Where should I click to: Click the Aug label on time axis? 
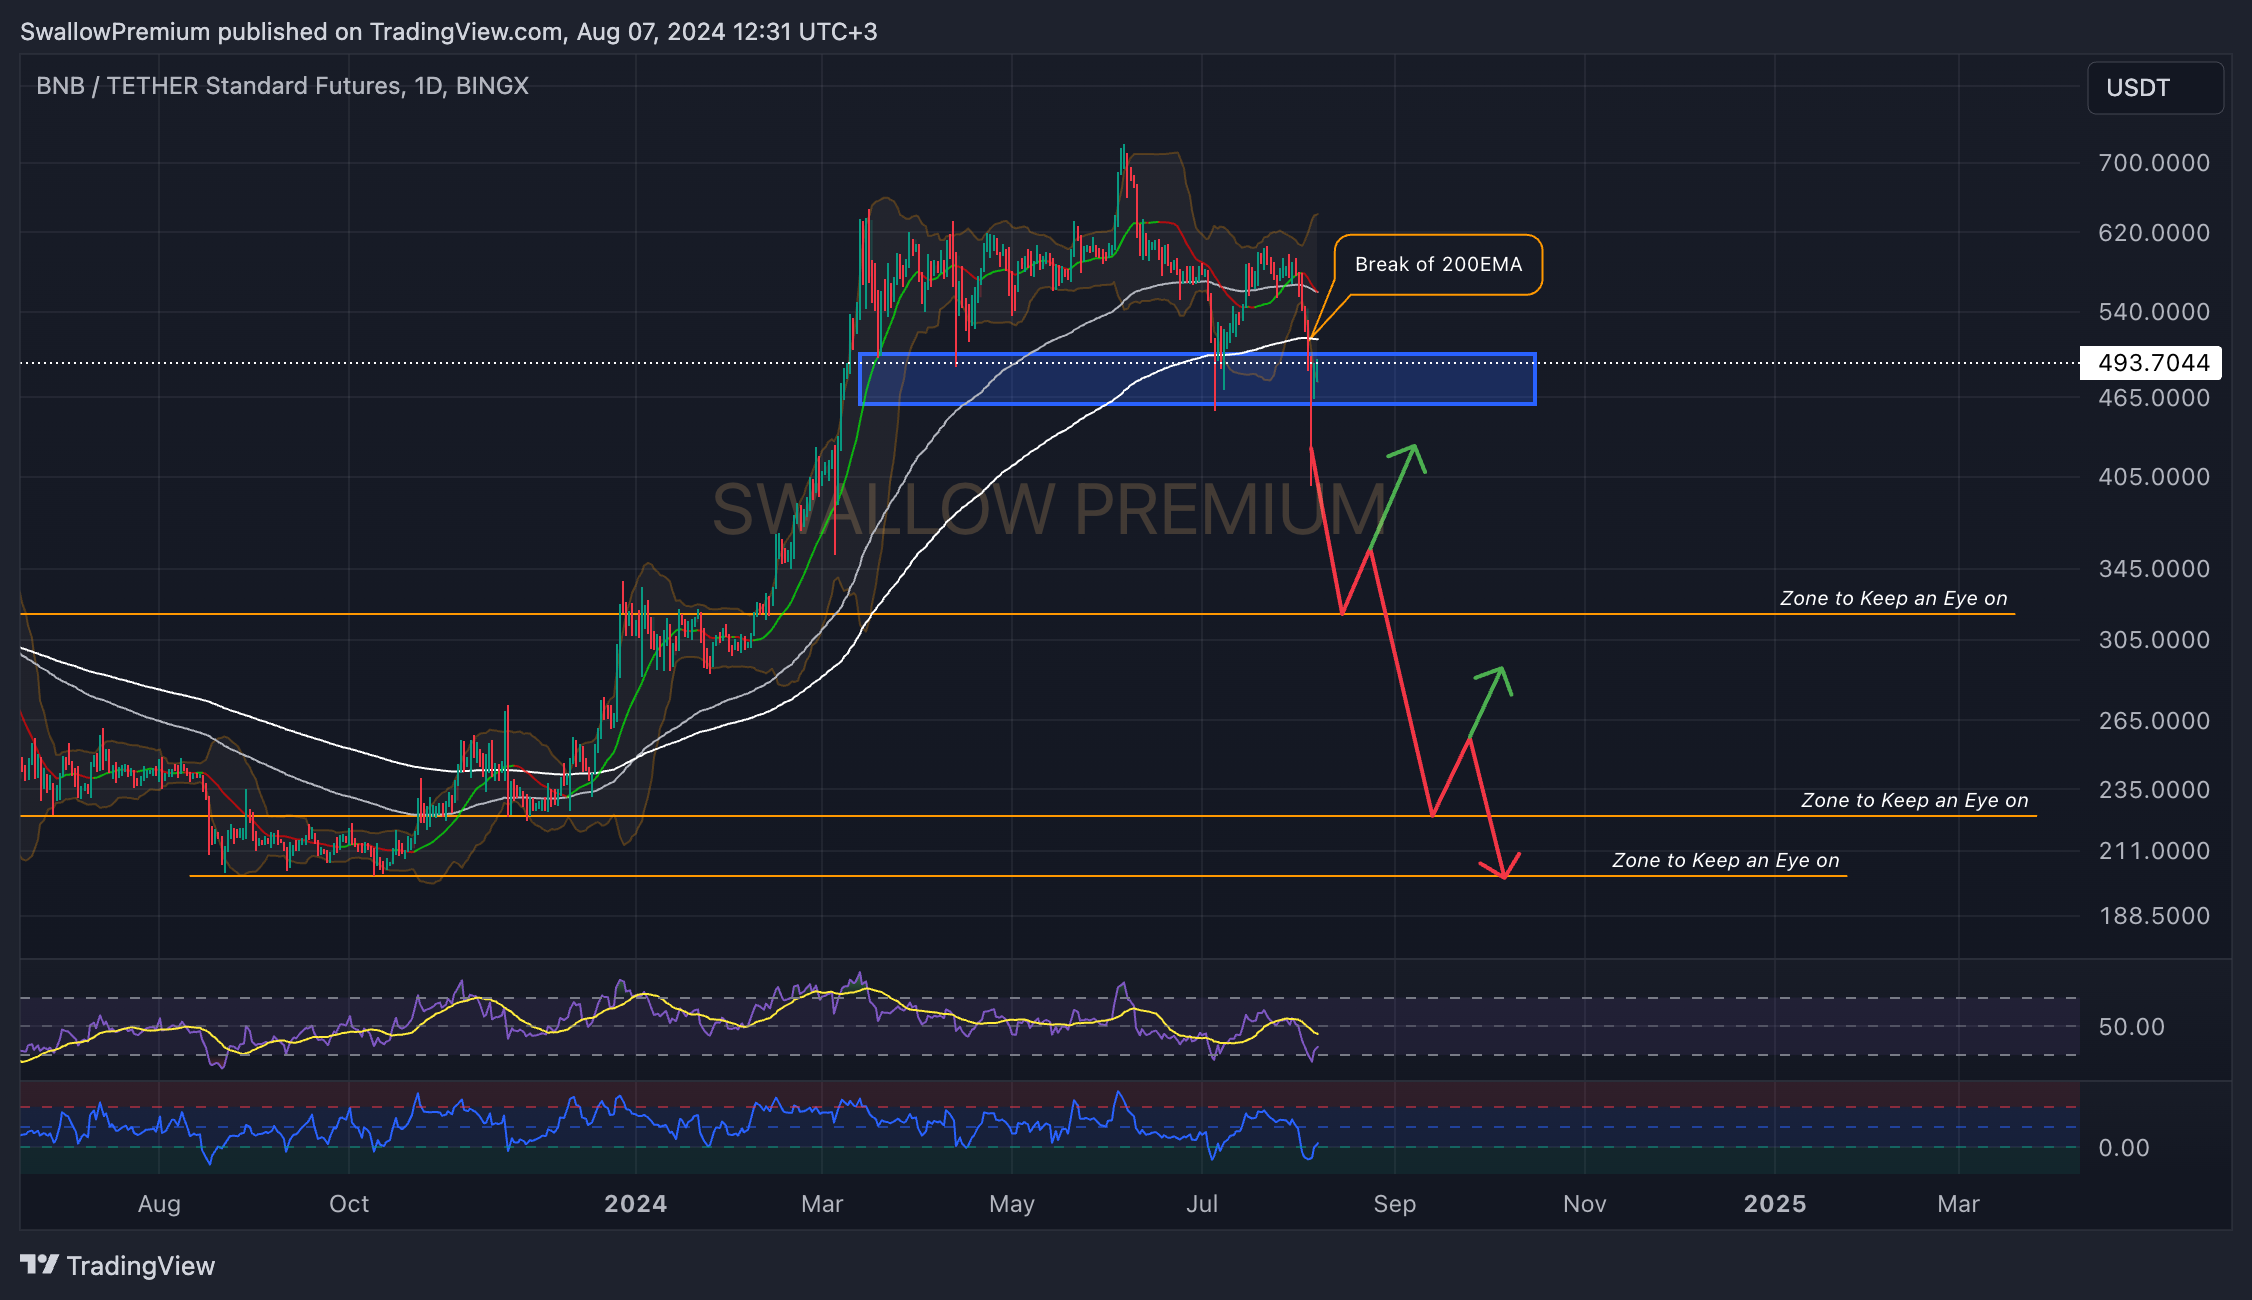point(159,1203)
